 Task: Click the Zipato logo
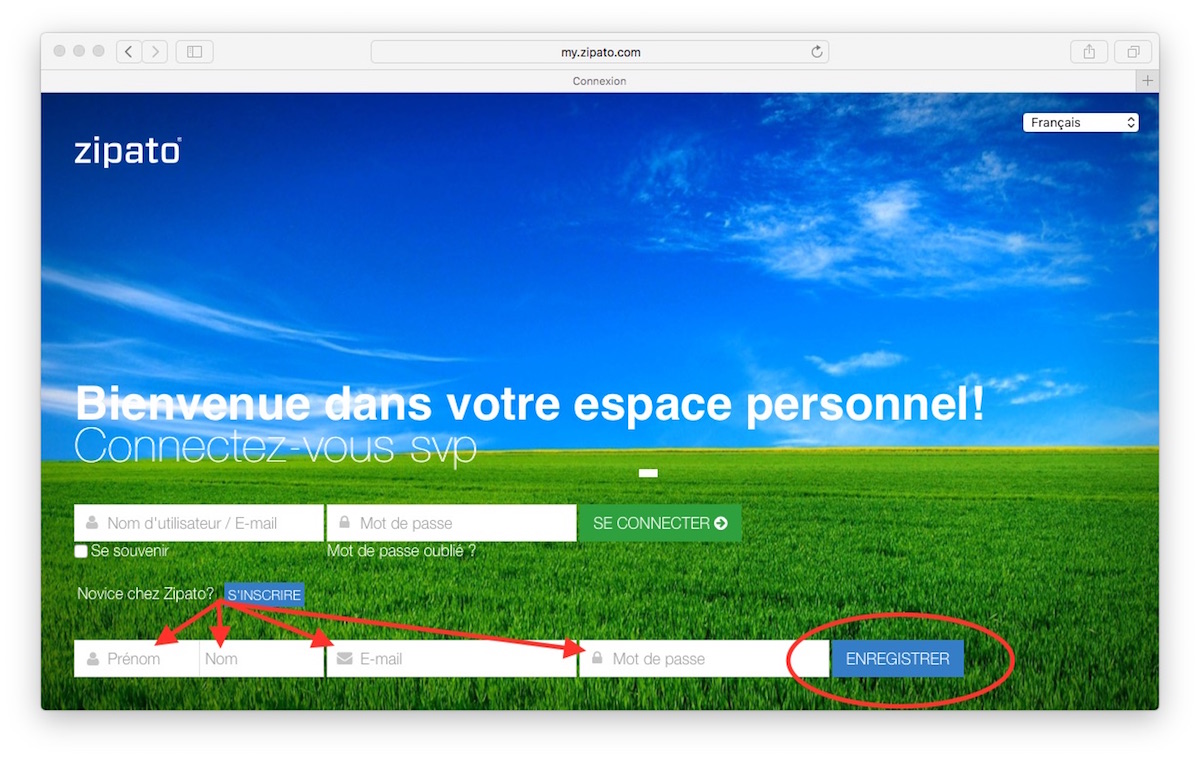(x=127, y=152)
